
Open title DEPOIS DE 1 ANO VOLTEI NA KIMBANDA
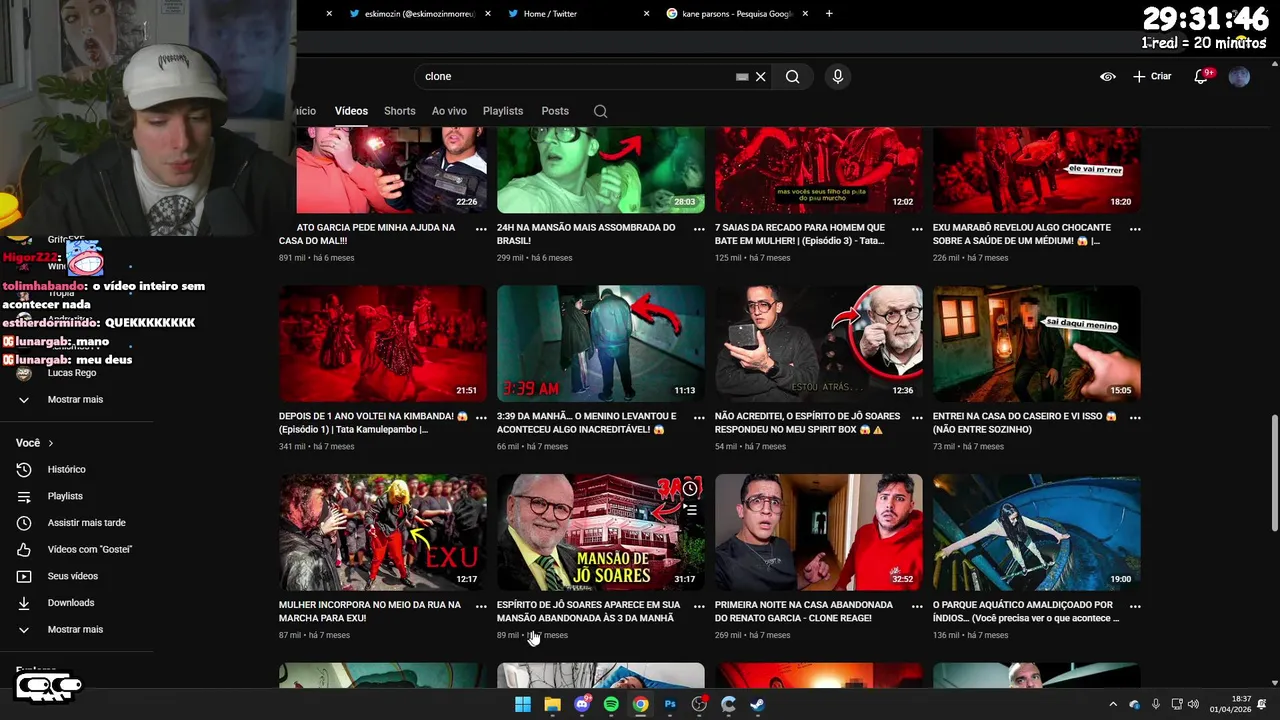(x=374, y=422)
